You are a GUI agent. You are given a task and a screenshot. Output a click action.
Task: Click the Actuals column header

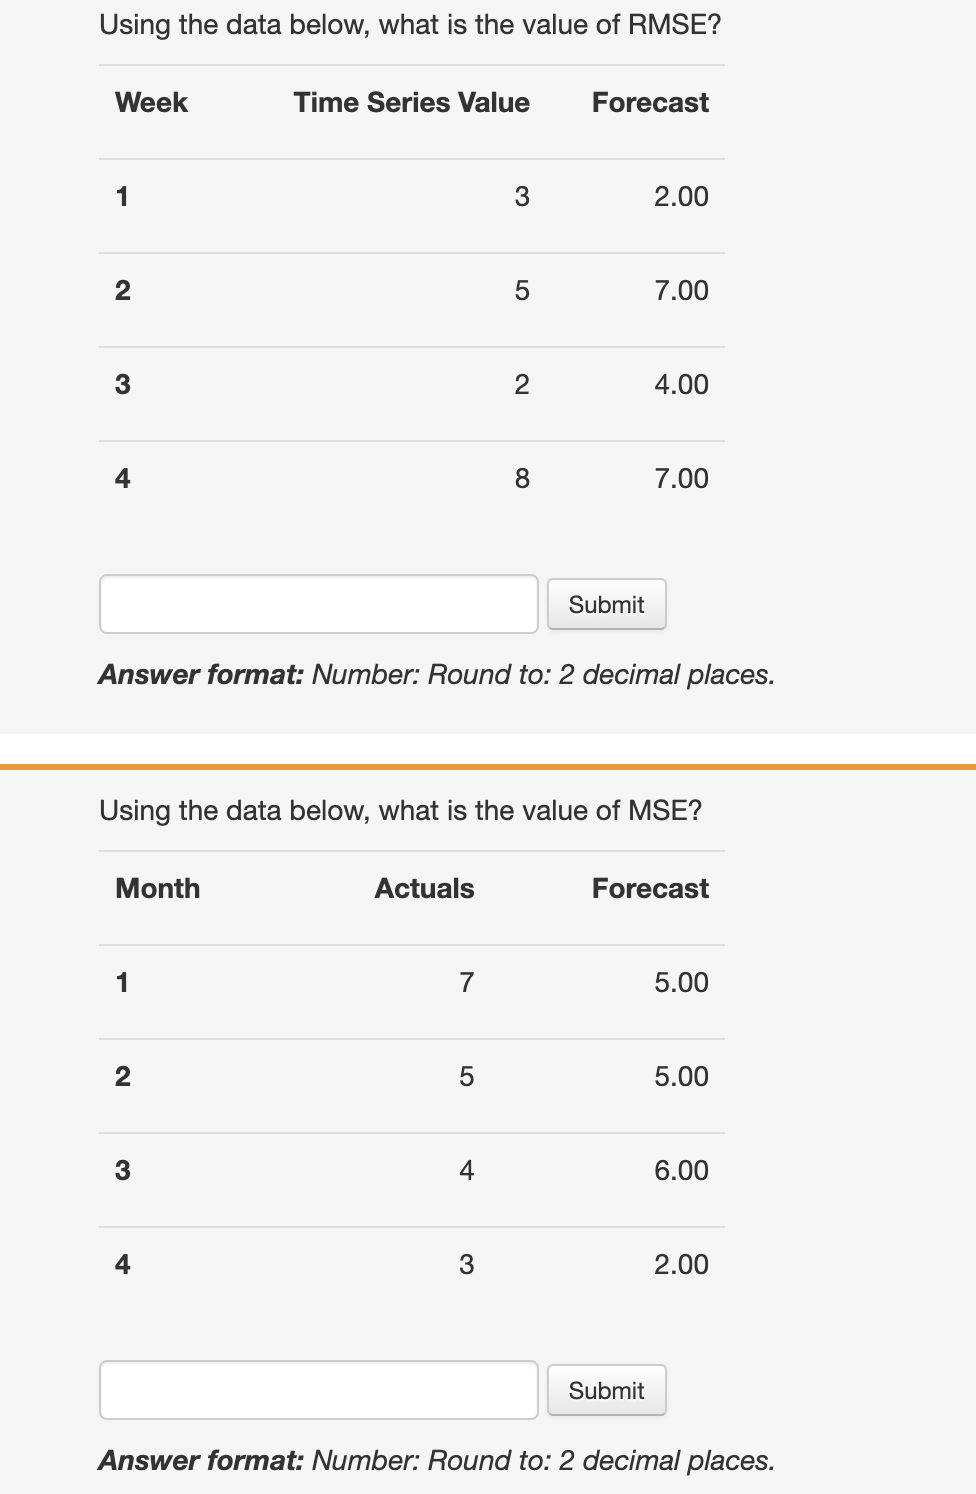(x=425, y=888)
